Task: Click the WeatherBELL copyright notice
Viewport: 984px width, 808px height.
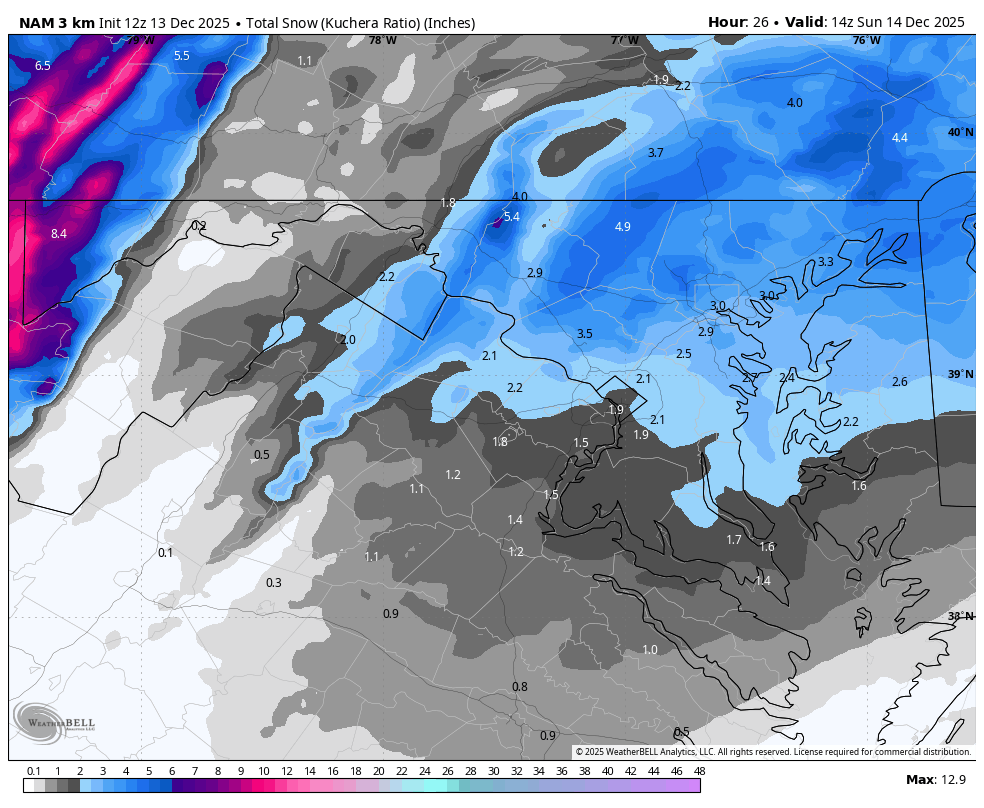Action: click(x=772, y=752)
